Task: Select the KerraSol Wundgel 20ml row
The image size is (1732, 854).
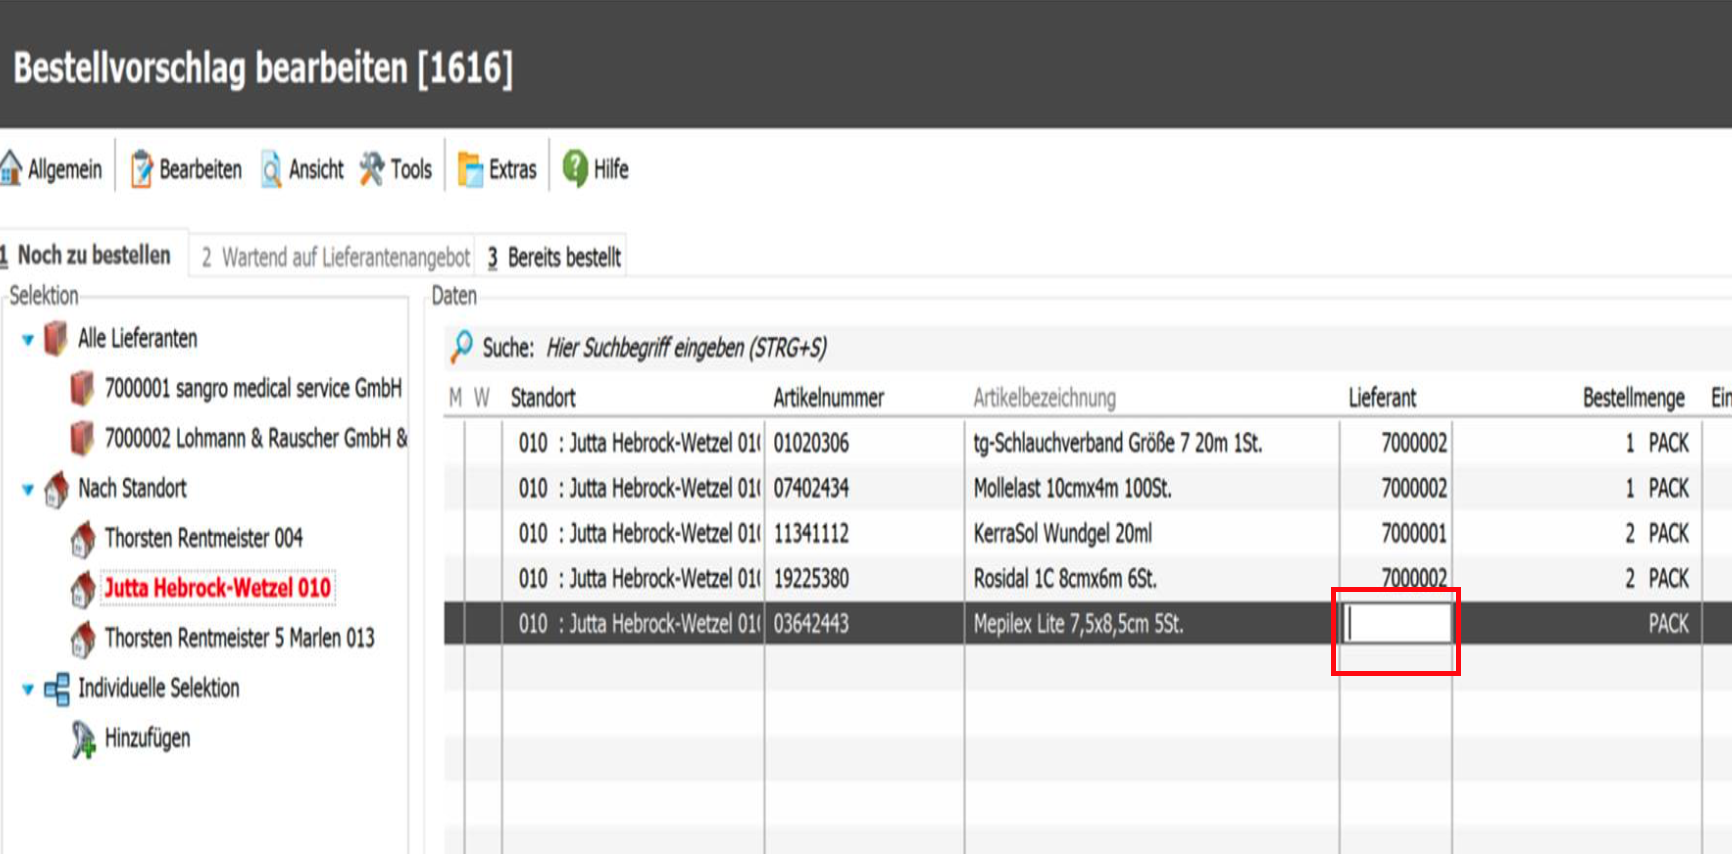Action: tap(1062, 534)
